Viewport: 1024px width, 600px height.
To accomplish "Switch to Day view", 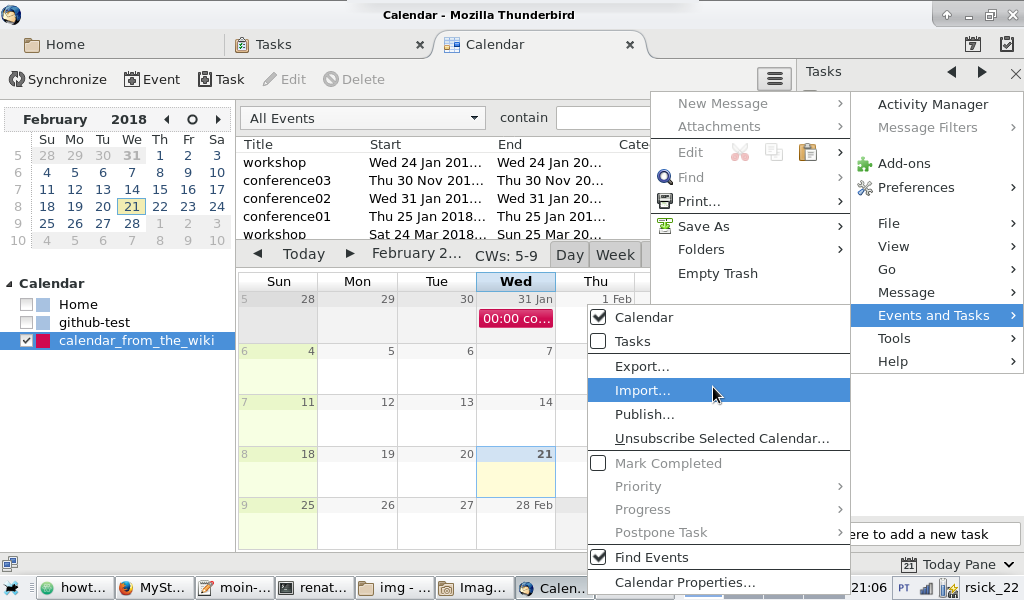I will click(569, 255).
